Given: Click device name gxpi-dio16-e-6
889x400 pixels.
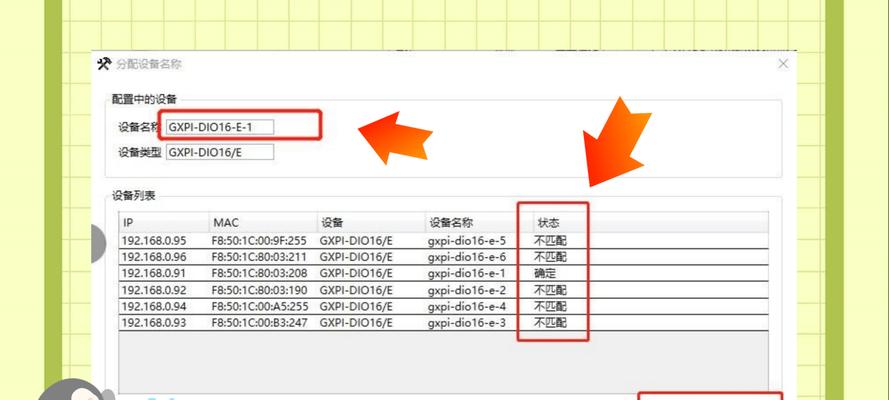Looking at the screenshot, I should coord(467,257).
